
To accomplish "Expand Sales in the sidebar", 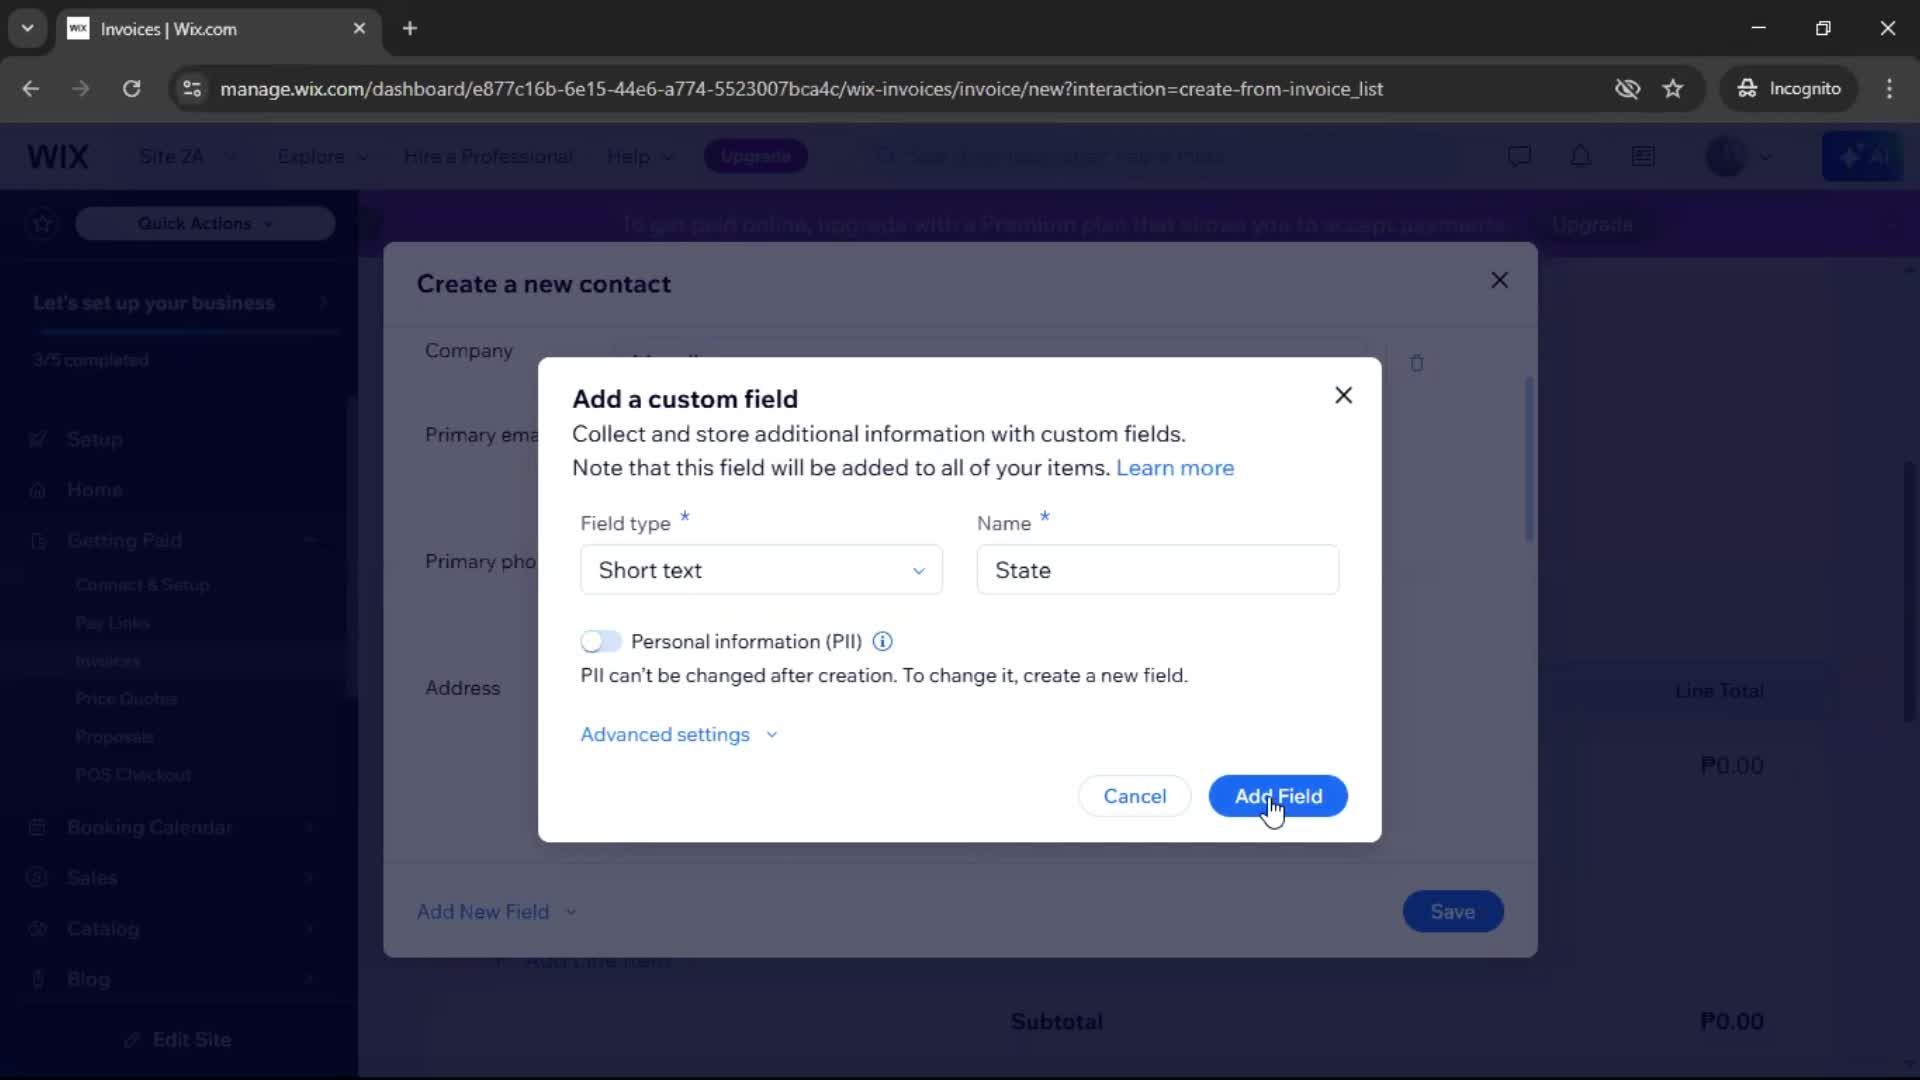I will [309, 878].
